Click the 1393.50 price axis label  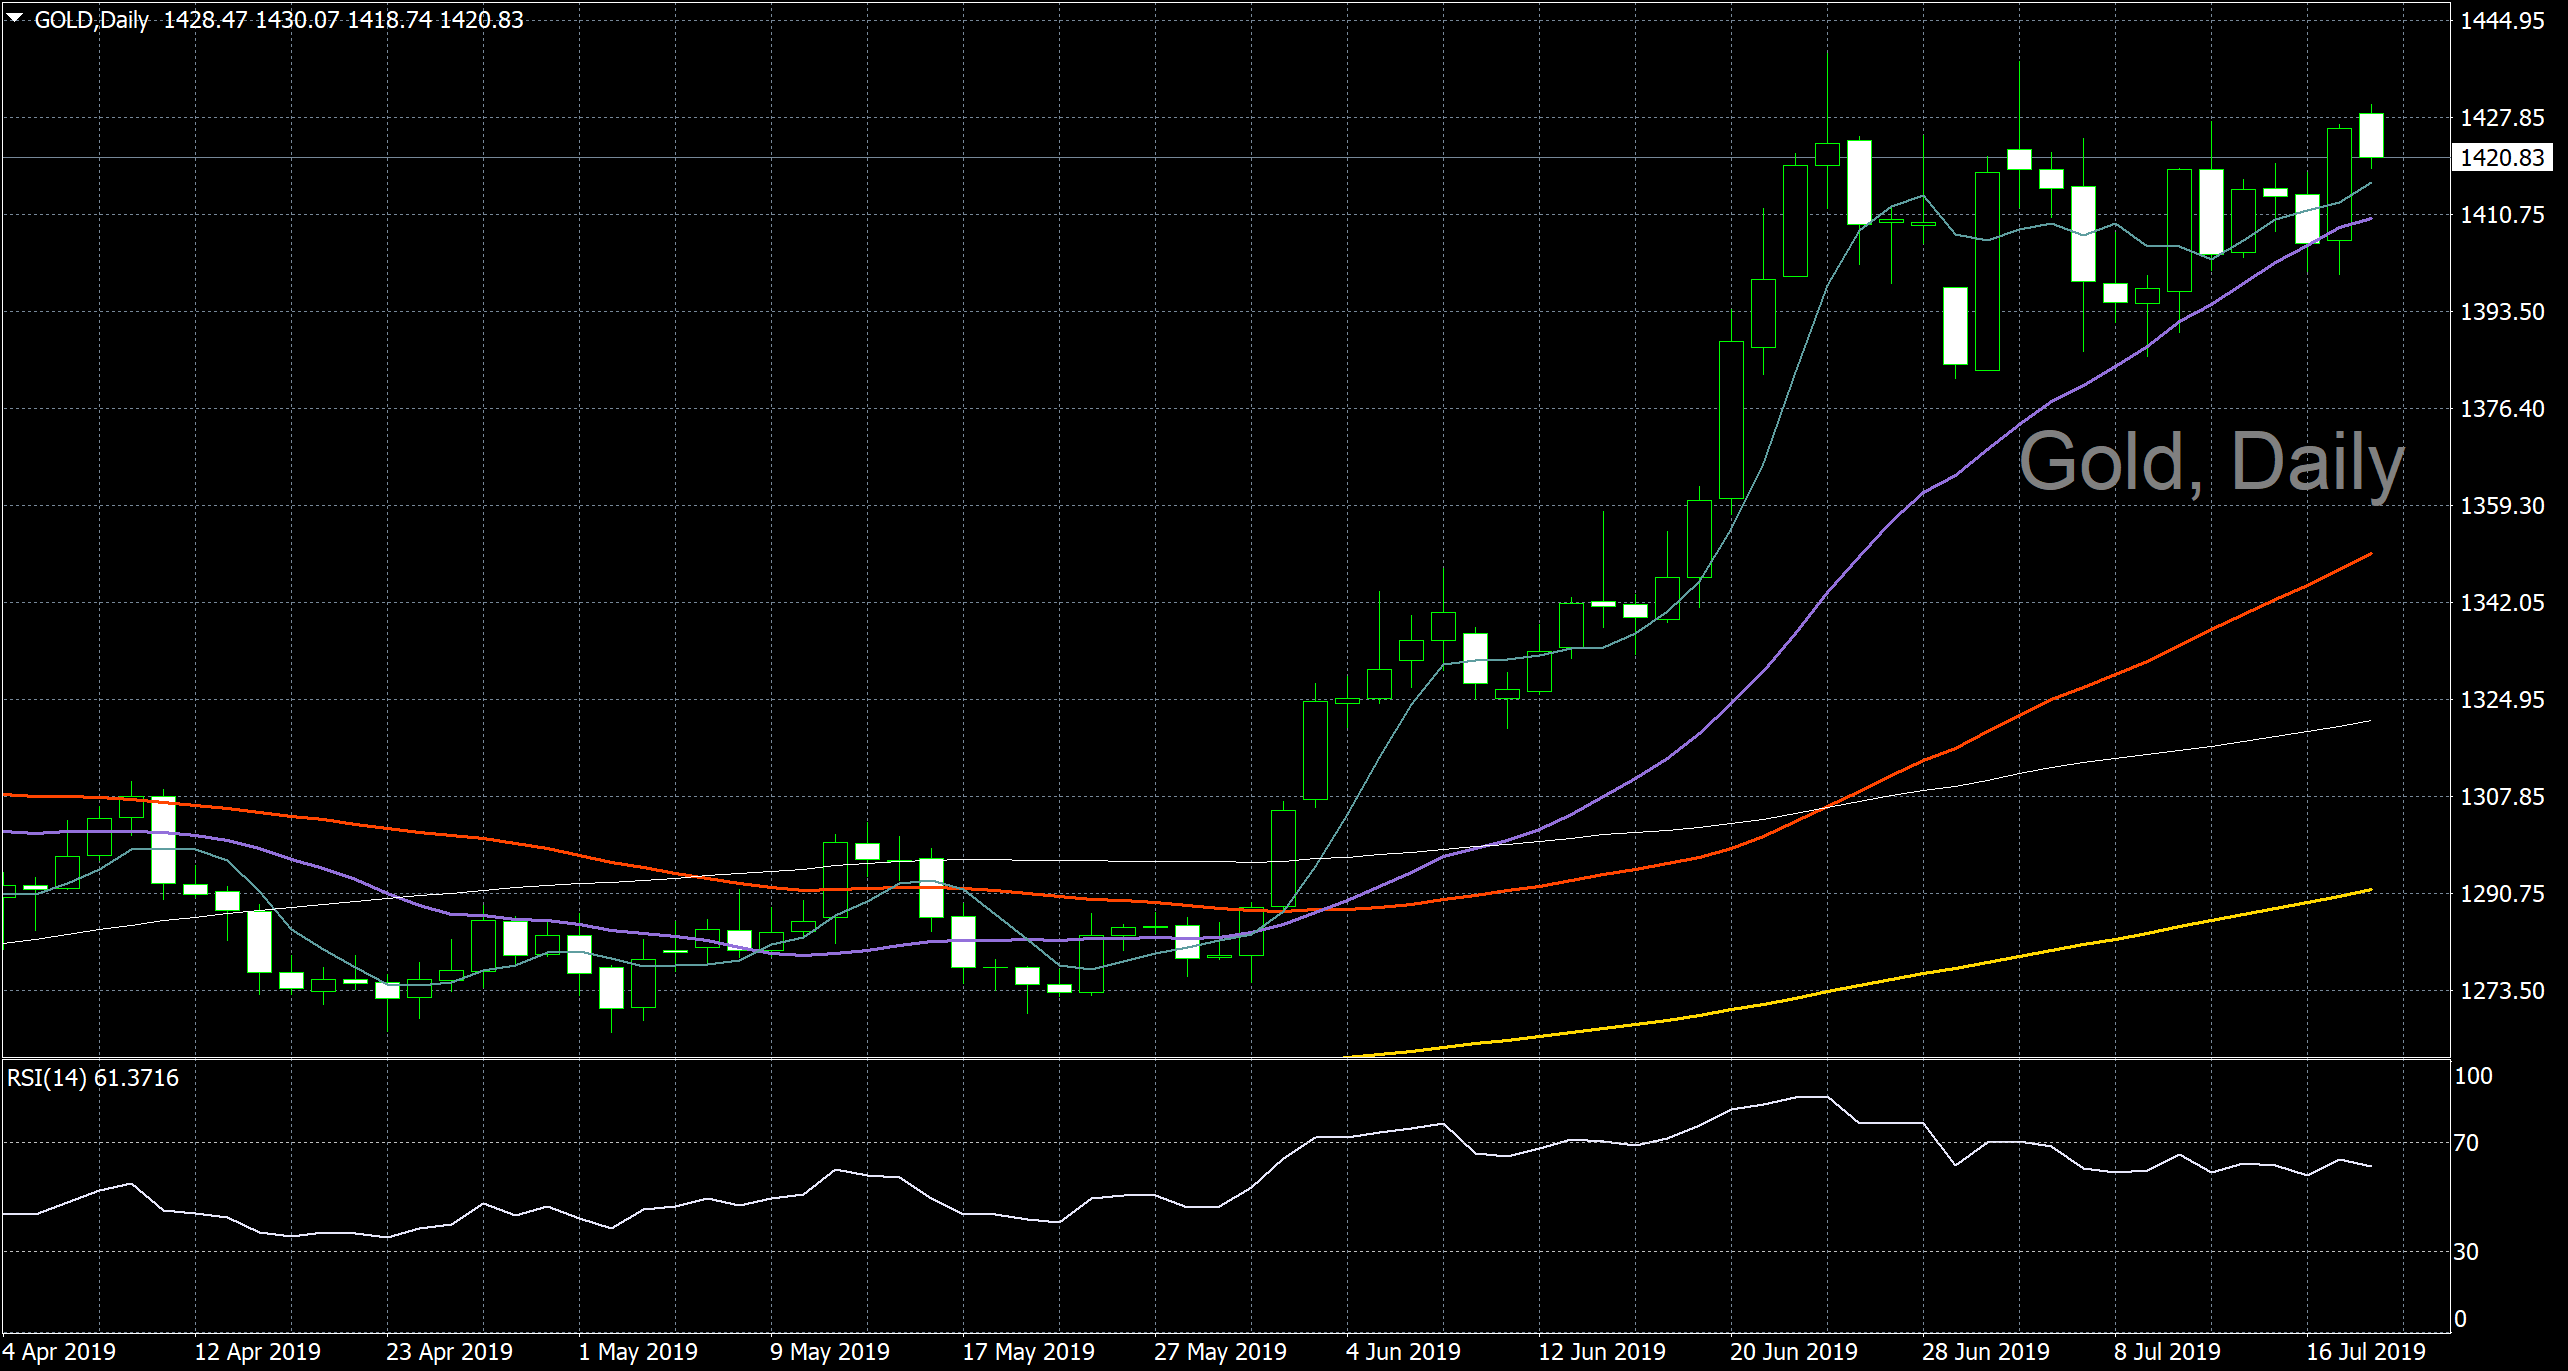point(2502,312)
